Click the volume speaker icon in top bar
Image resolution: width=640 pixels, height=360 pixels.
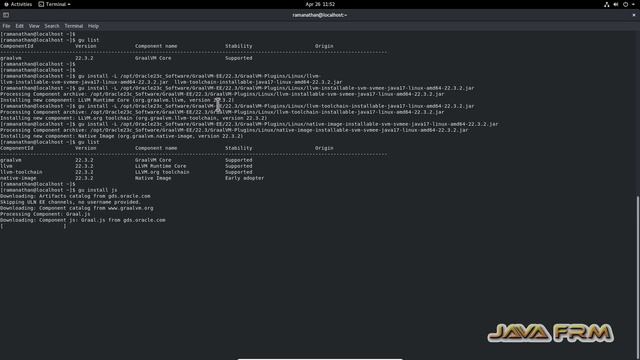[x=616, y=4]
